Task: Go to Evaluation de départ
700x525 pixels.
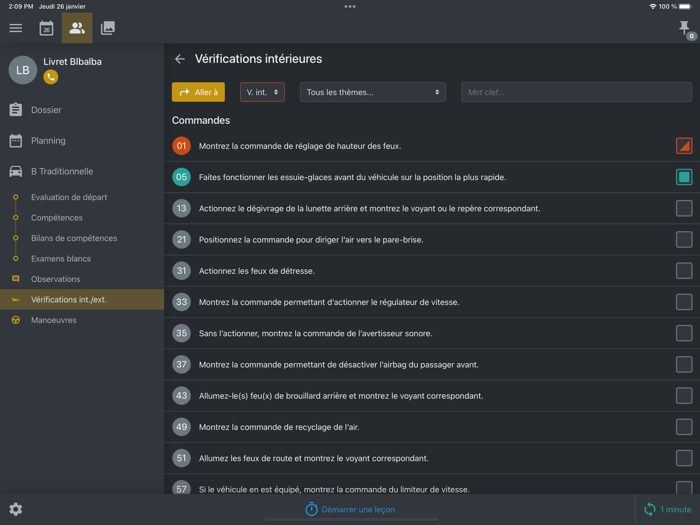Action: [82, 197]
